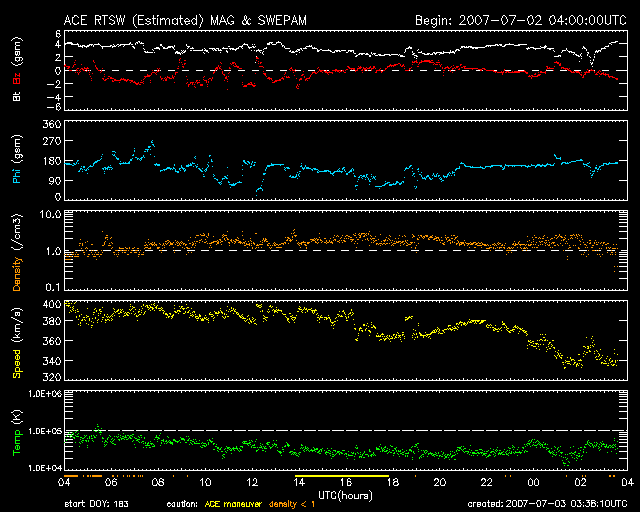Click the '360' tick label on the Phi axis

[x=52, y=124]
